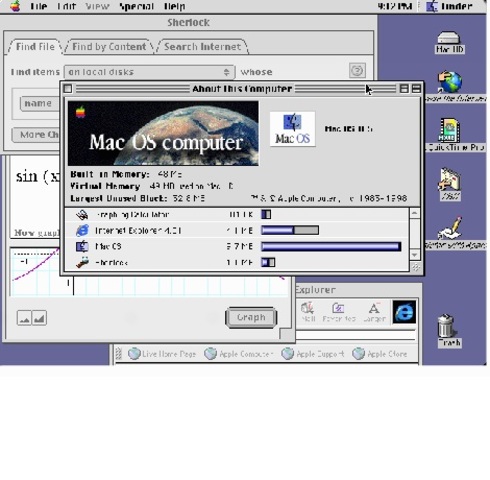Click the Graph button
Image resolution: width=490 pixels, height=480 pixels.
251,317
